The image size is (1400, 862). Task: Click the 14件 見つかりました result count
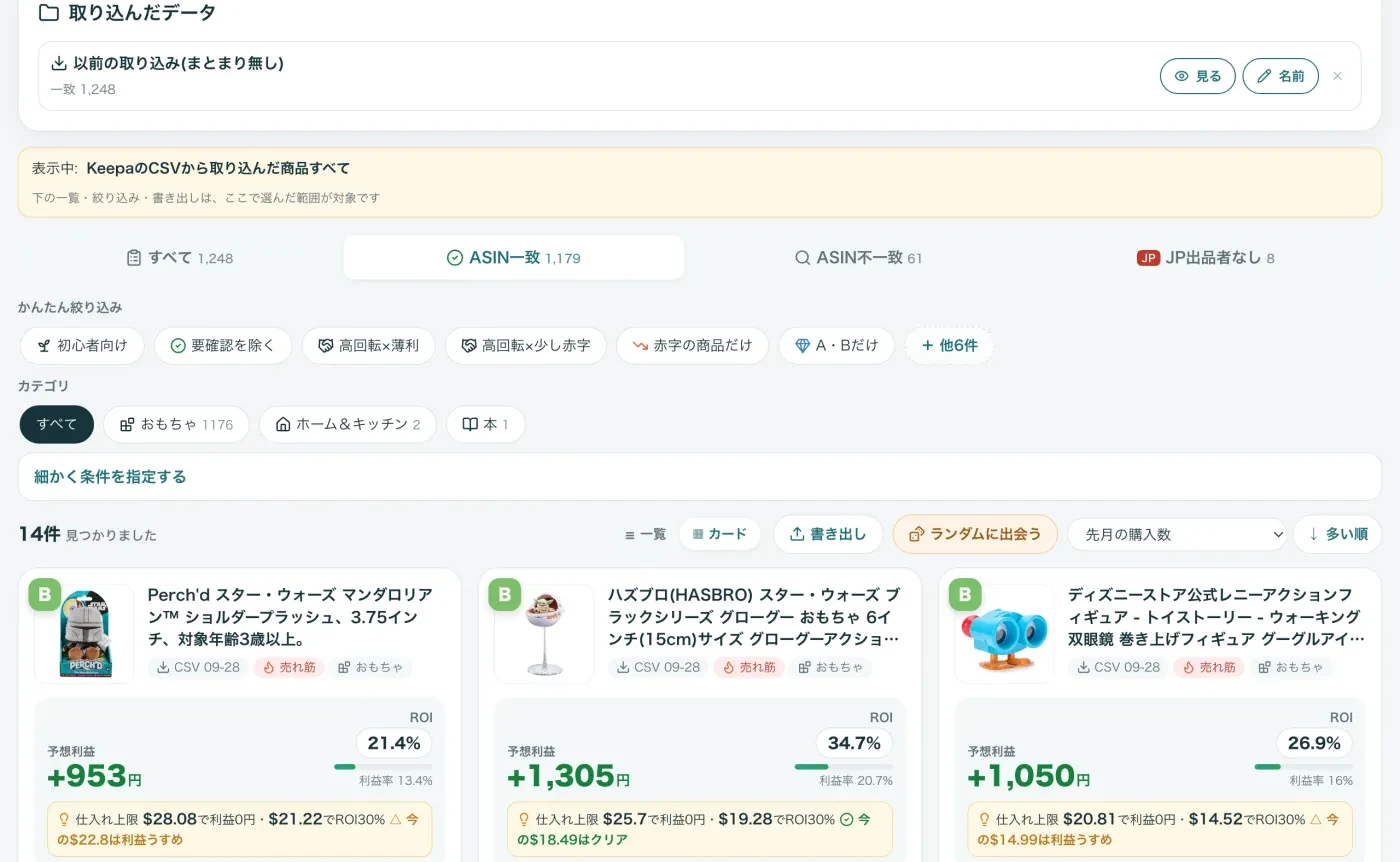[x=88, y=534]
